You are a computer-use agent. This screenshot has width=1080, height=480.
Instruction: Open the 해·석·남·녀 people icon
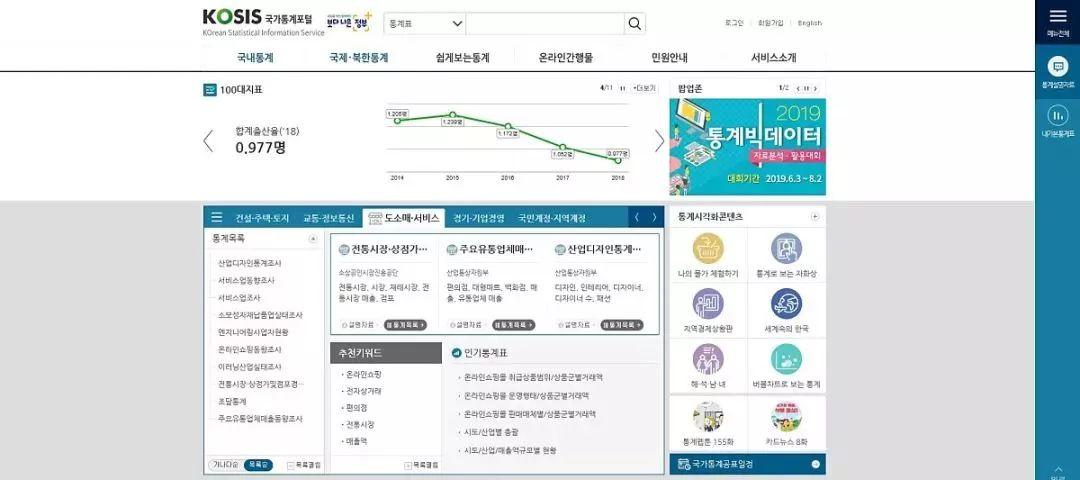708,359
